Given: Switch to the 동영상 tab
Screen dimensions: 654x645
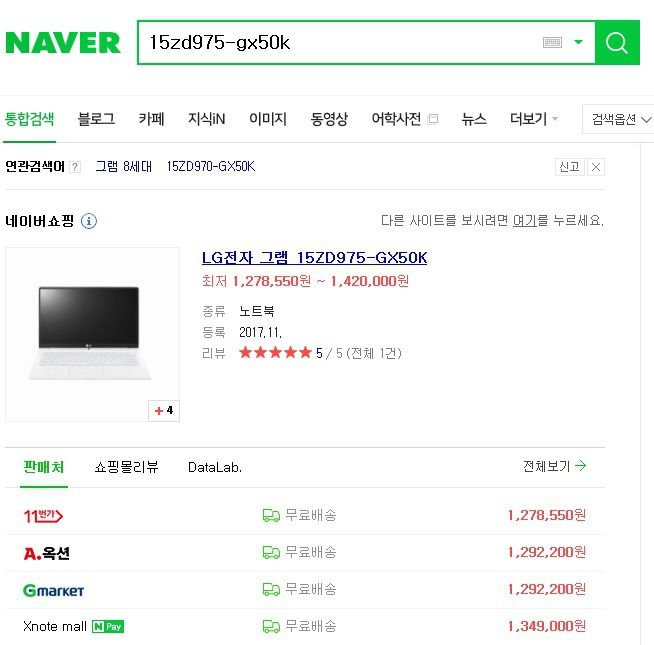Looking at the screenshot, I should pos(329,119).
